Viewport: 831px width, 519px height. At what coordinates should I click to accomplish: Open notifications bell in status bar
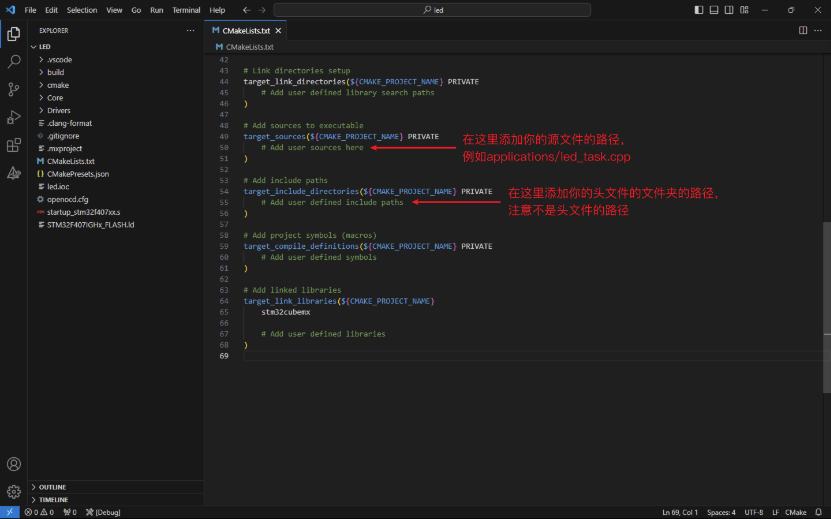click(818, 512)
